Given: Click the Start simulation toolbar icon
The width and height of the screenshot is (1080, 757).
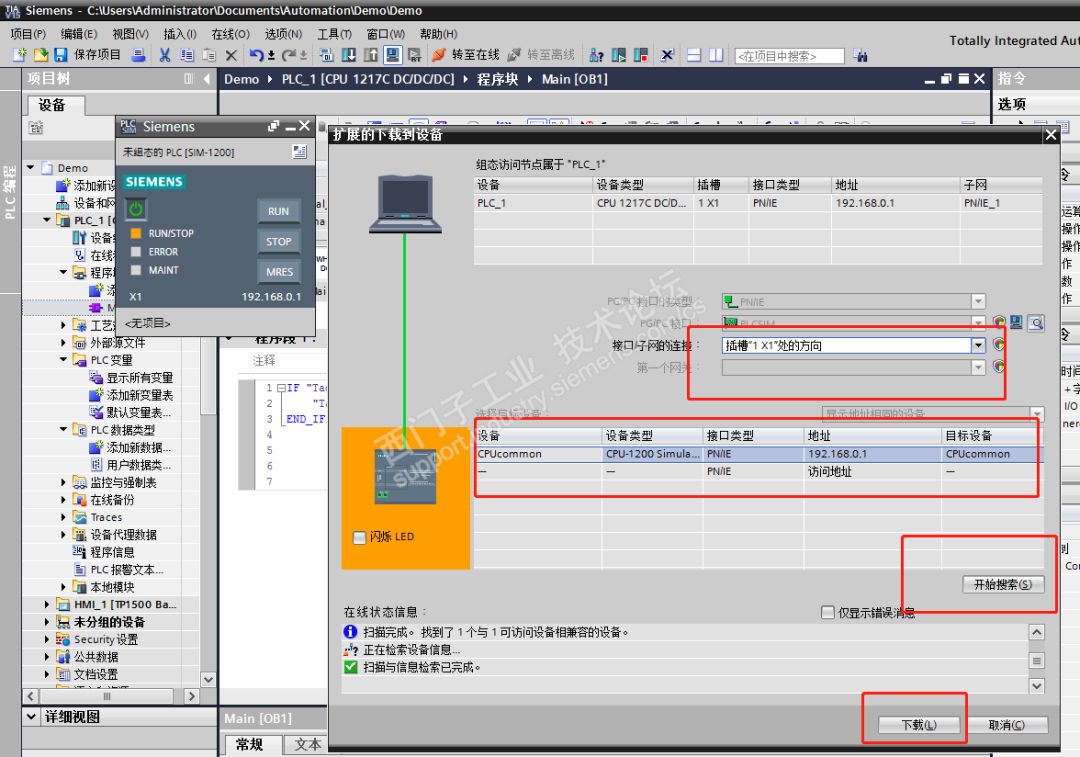Looking at the screenshot, I should [393, 55].
